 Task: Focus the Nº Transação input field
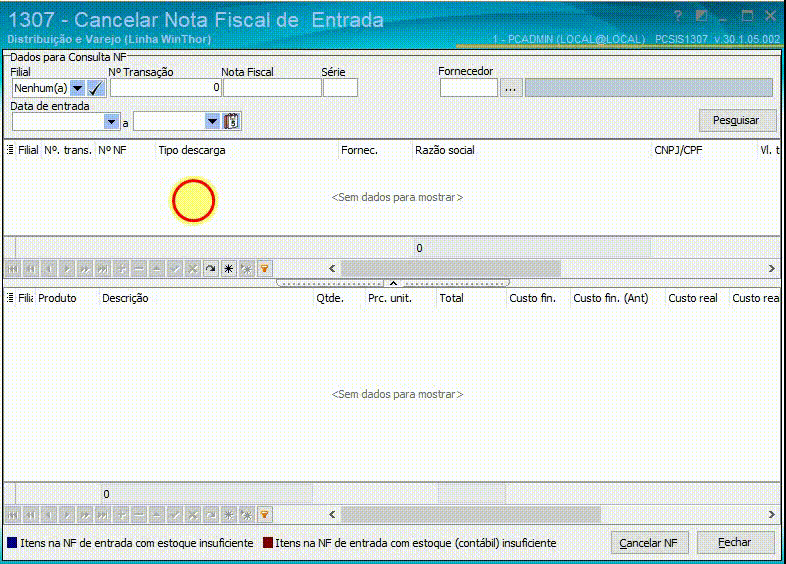pyautogui.click(x=165, y=88)
